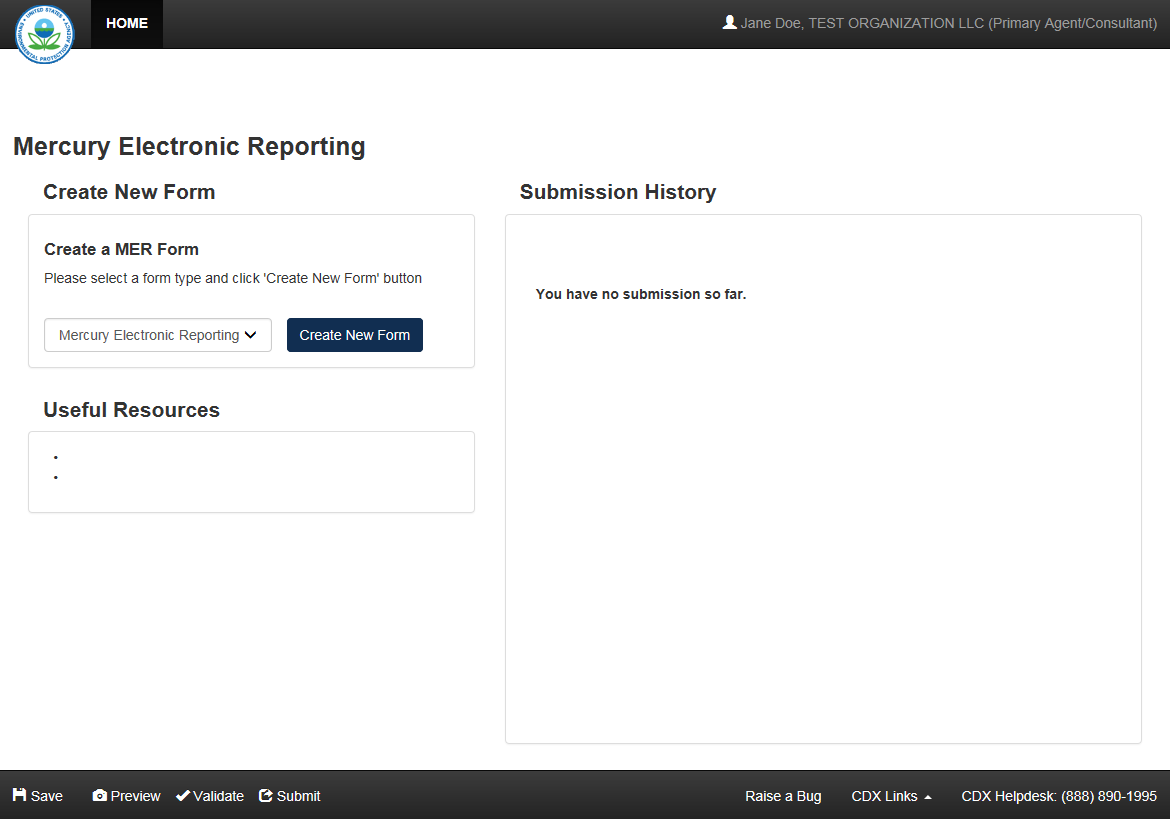Click the first bullet in Useful Resources
This screenshot has width=1170, height=819.
click(x=56, y=458)
